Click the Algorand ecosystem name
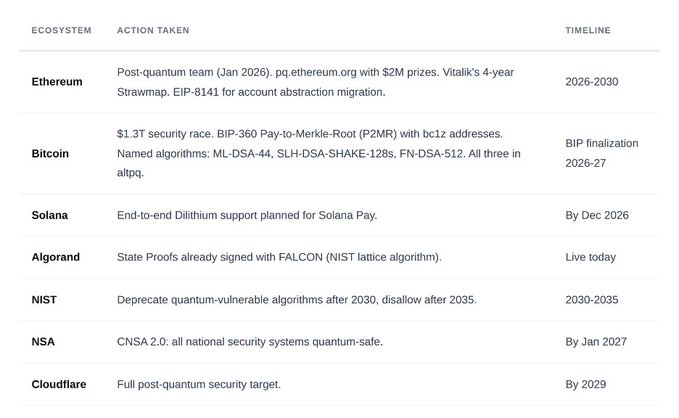Image resolution: width=679 pixels, height=418 pixels. [x=55, y=257]
